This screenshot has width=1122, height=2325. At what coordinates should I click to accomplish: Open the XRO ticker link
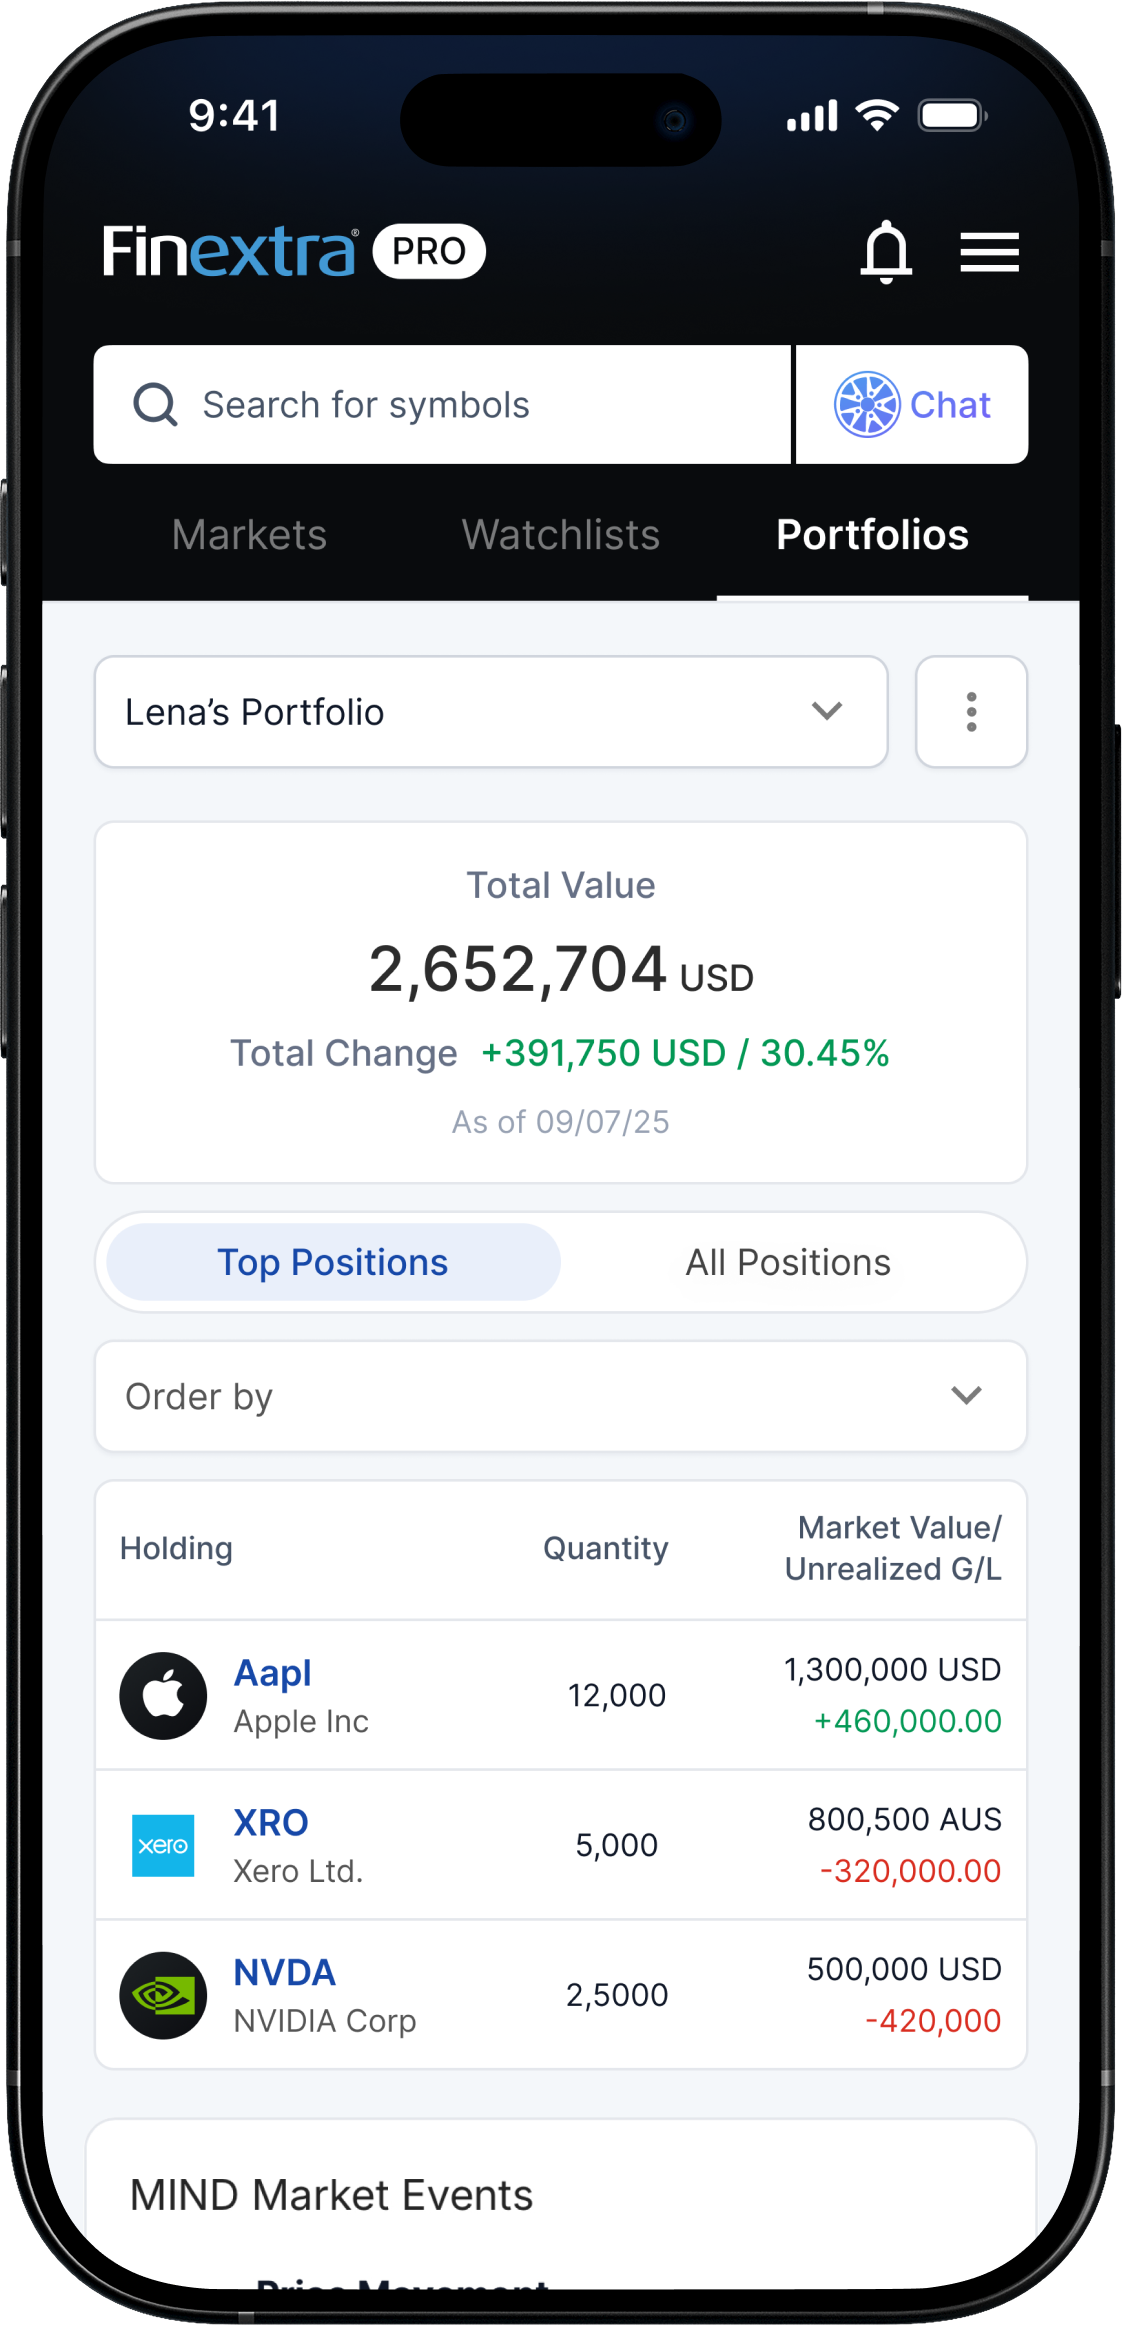pos(271,1823)
